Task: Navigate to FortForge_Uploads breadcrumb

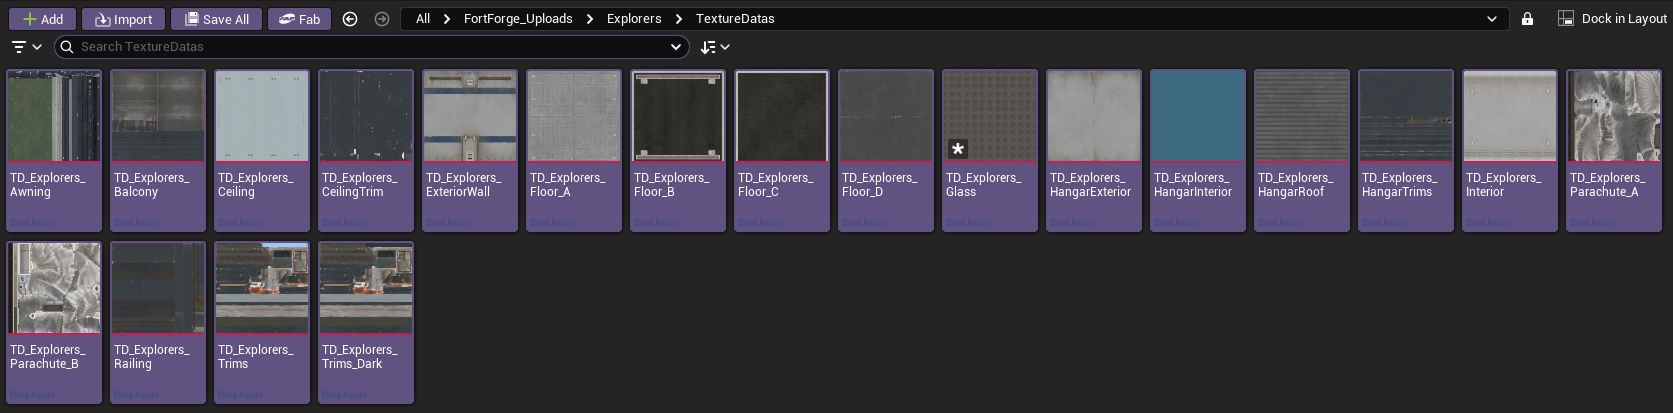Action: [x=518, y=19]
